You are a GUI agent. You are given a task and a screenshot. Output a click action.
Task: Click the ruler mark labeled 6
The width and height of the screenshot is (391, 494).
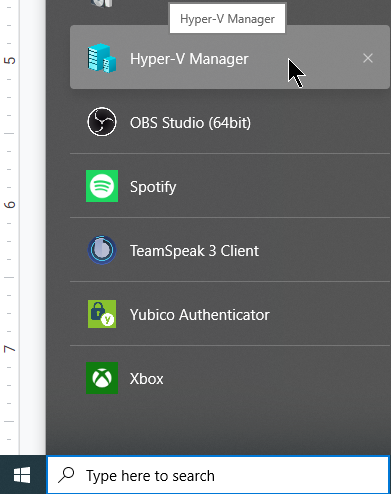(x=10, y=205)
